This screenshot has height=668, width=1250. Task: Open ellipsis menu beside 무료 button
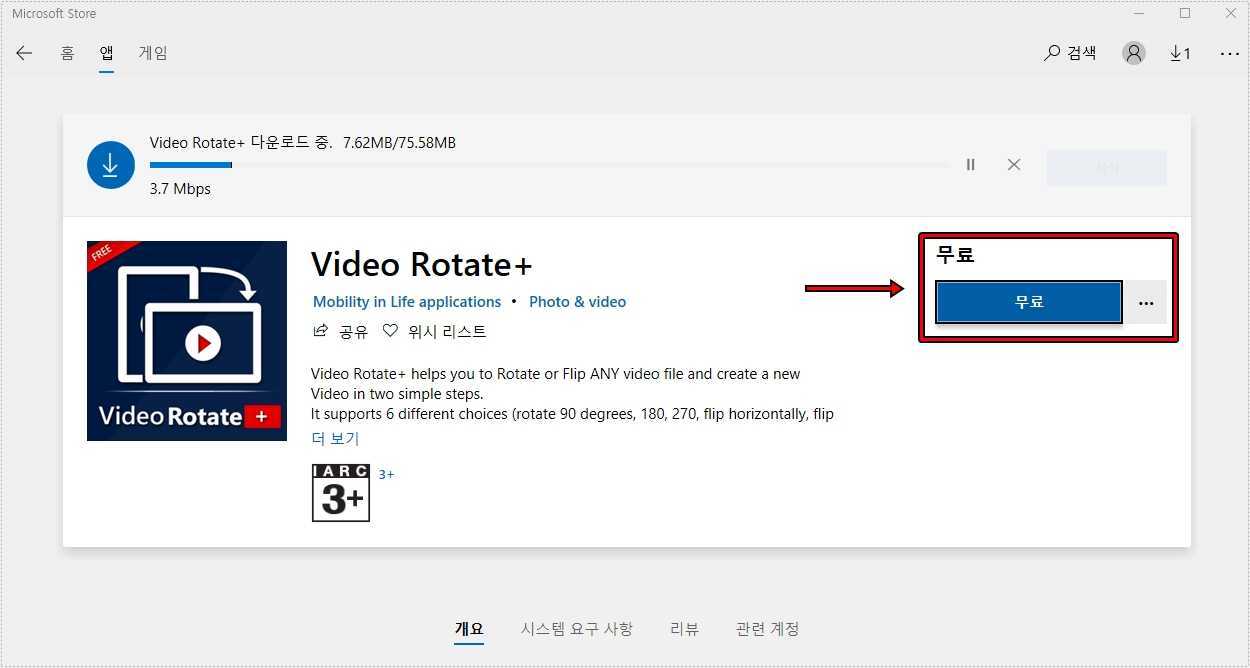[x=1146, y=302]
